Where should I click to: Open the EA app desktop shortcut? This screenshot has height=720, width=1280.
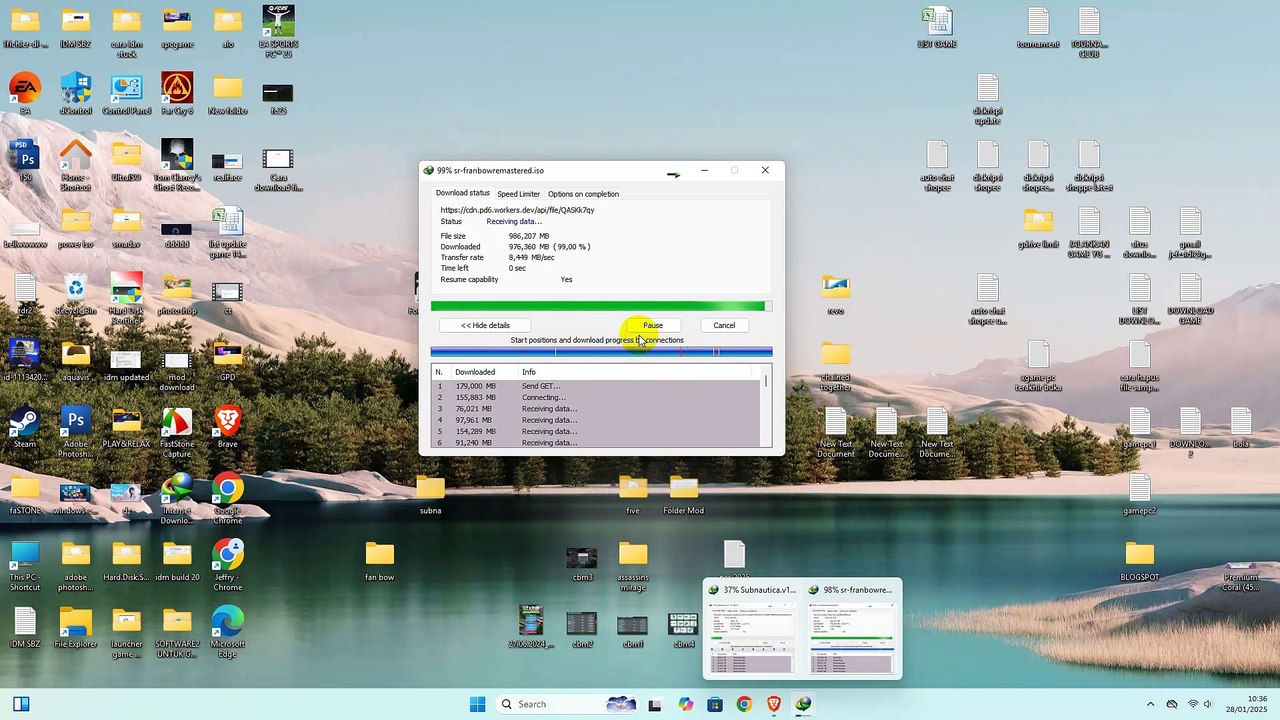click(25, 92)
